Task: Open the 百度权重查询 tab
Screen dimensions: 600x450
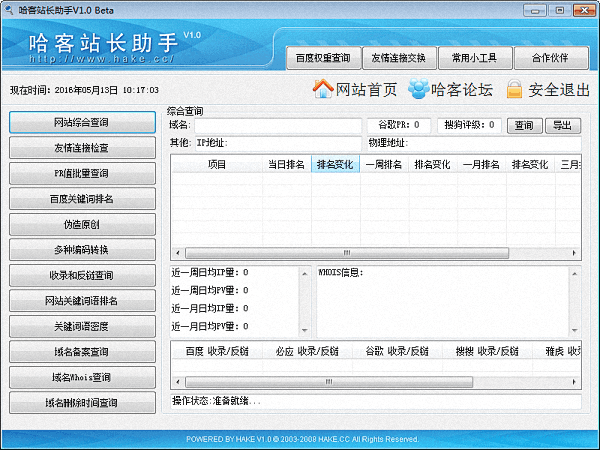Action: tap(322, 58)
